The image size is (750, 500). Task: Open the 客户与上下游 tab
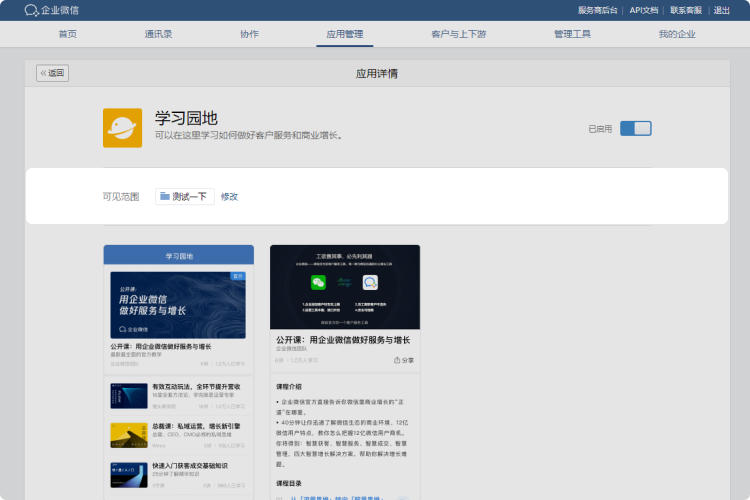point(459,34)
